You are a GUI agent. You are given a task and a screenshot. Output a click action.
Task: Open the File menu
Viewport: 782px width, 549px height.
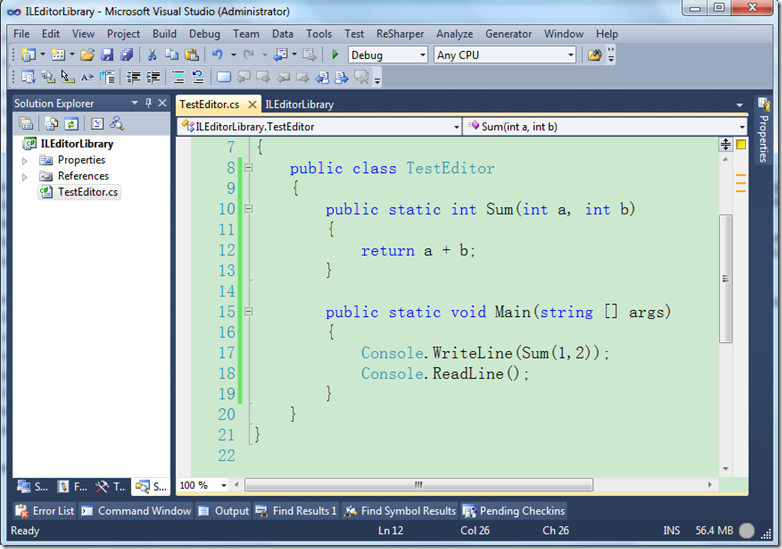coord(21,34)
